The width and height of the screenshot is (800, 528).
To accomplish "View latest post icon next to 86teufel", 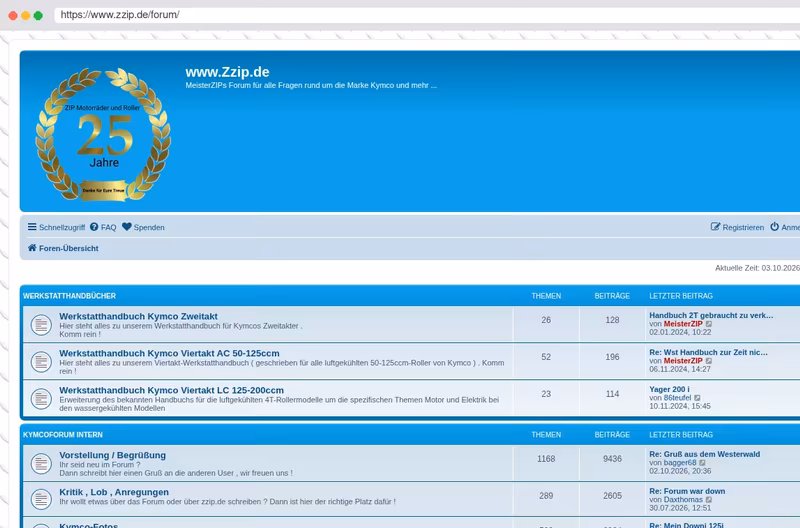I will click(x=697, y=398).
